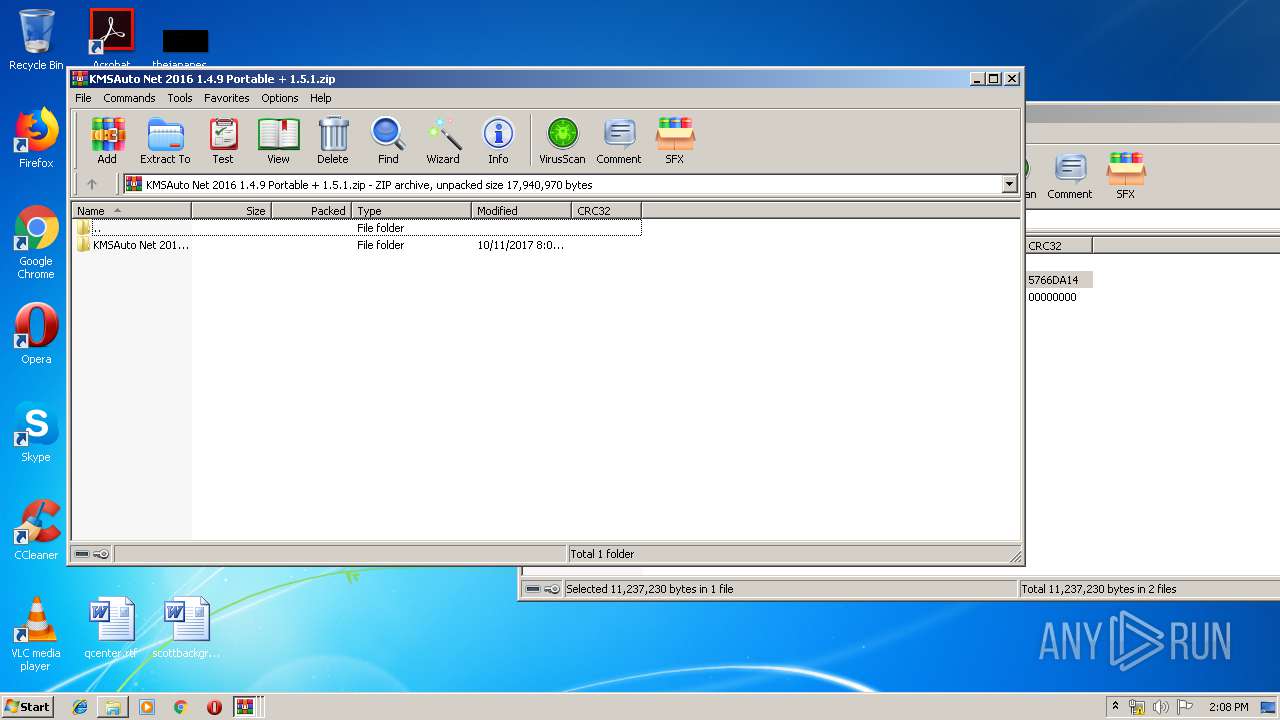
Task: Go up one folder level arrow
Action: click(x=92, y=184)
